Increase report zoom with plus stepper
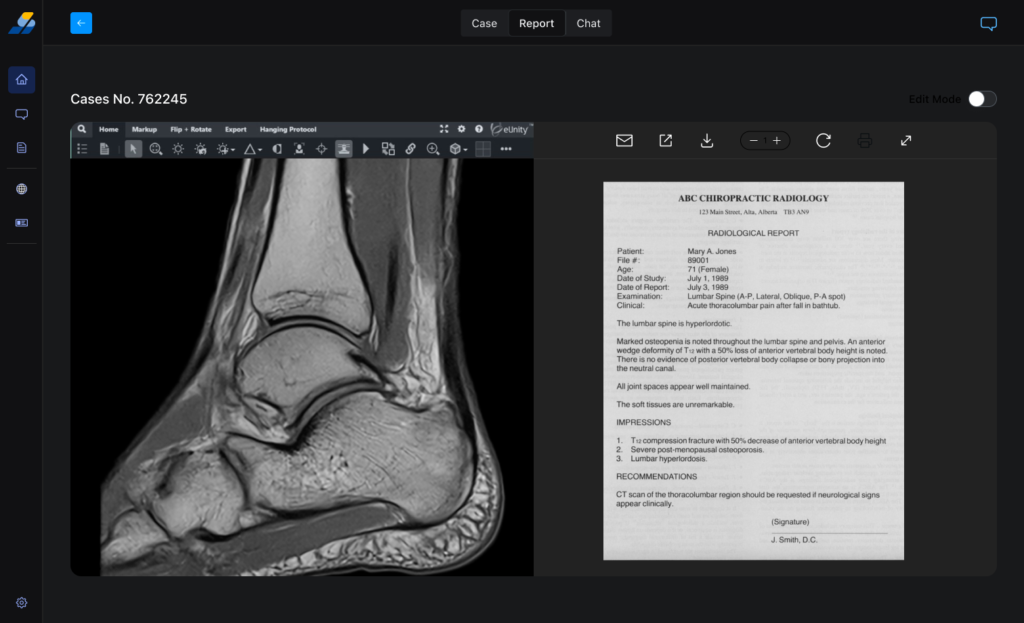 776,141
